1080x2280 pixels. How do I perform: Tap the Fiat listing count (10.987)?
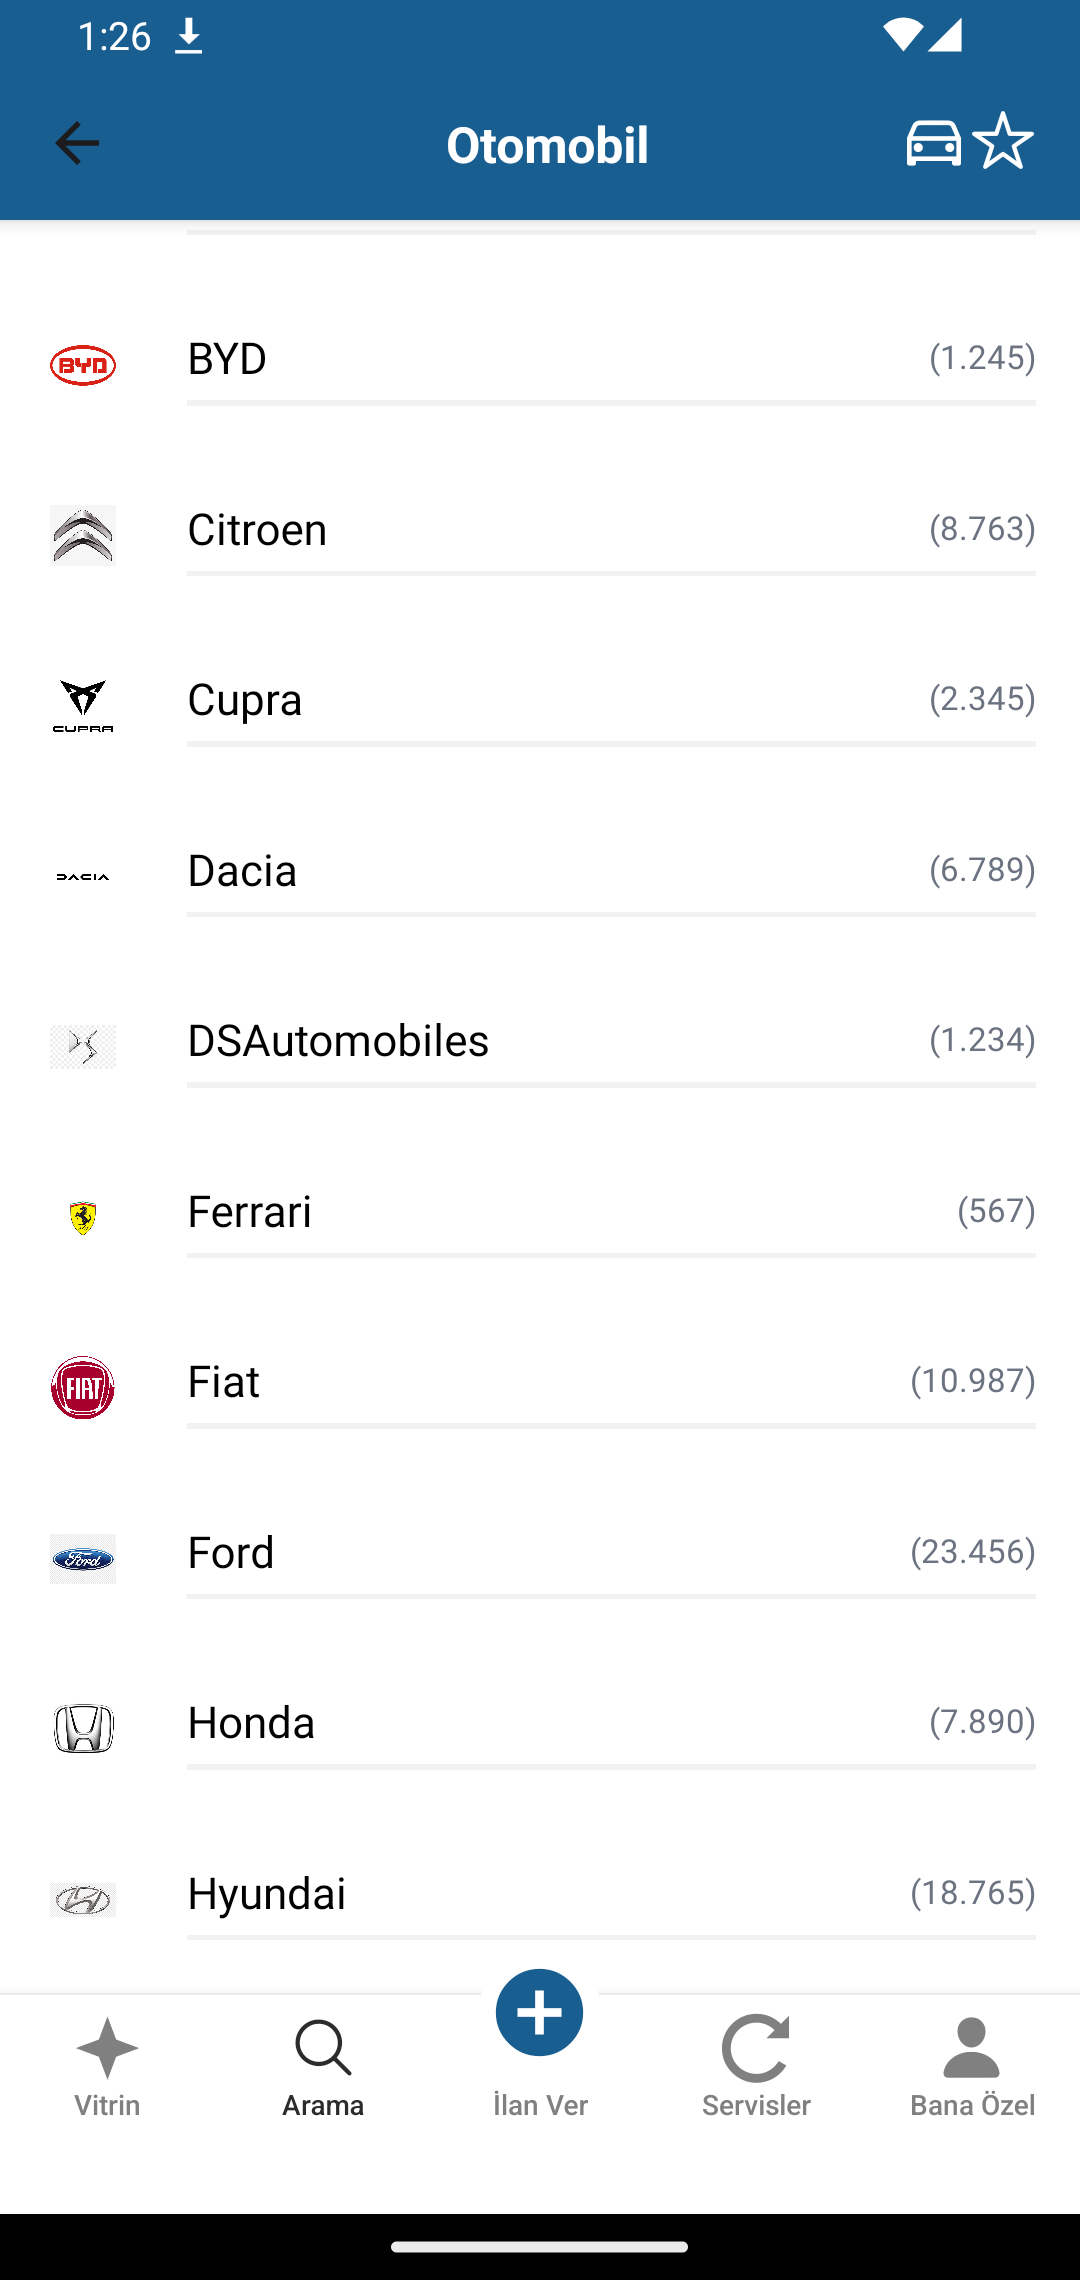(x=972, y=1381)
